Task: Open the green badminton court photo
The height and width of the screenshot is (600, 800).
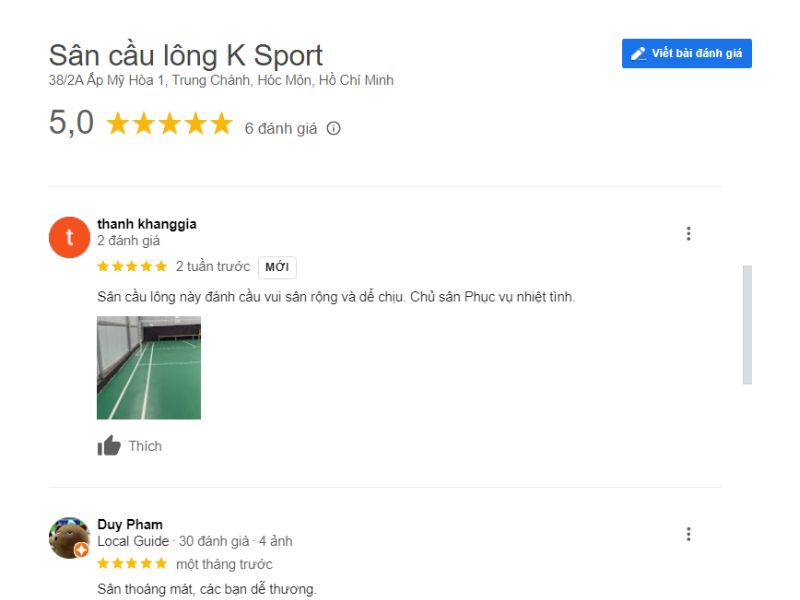Action: pyautogui.click(x=149, y=368)
